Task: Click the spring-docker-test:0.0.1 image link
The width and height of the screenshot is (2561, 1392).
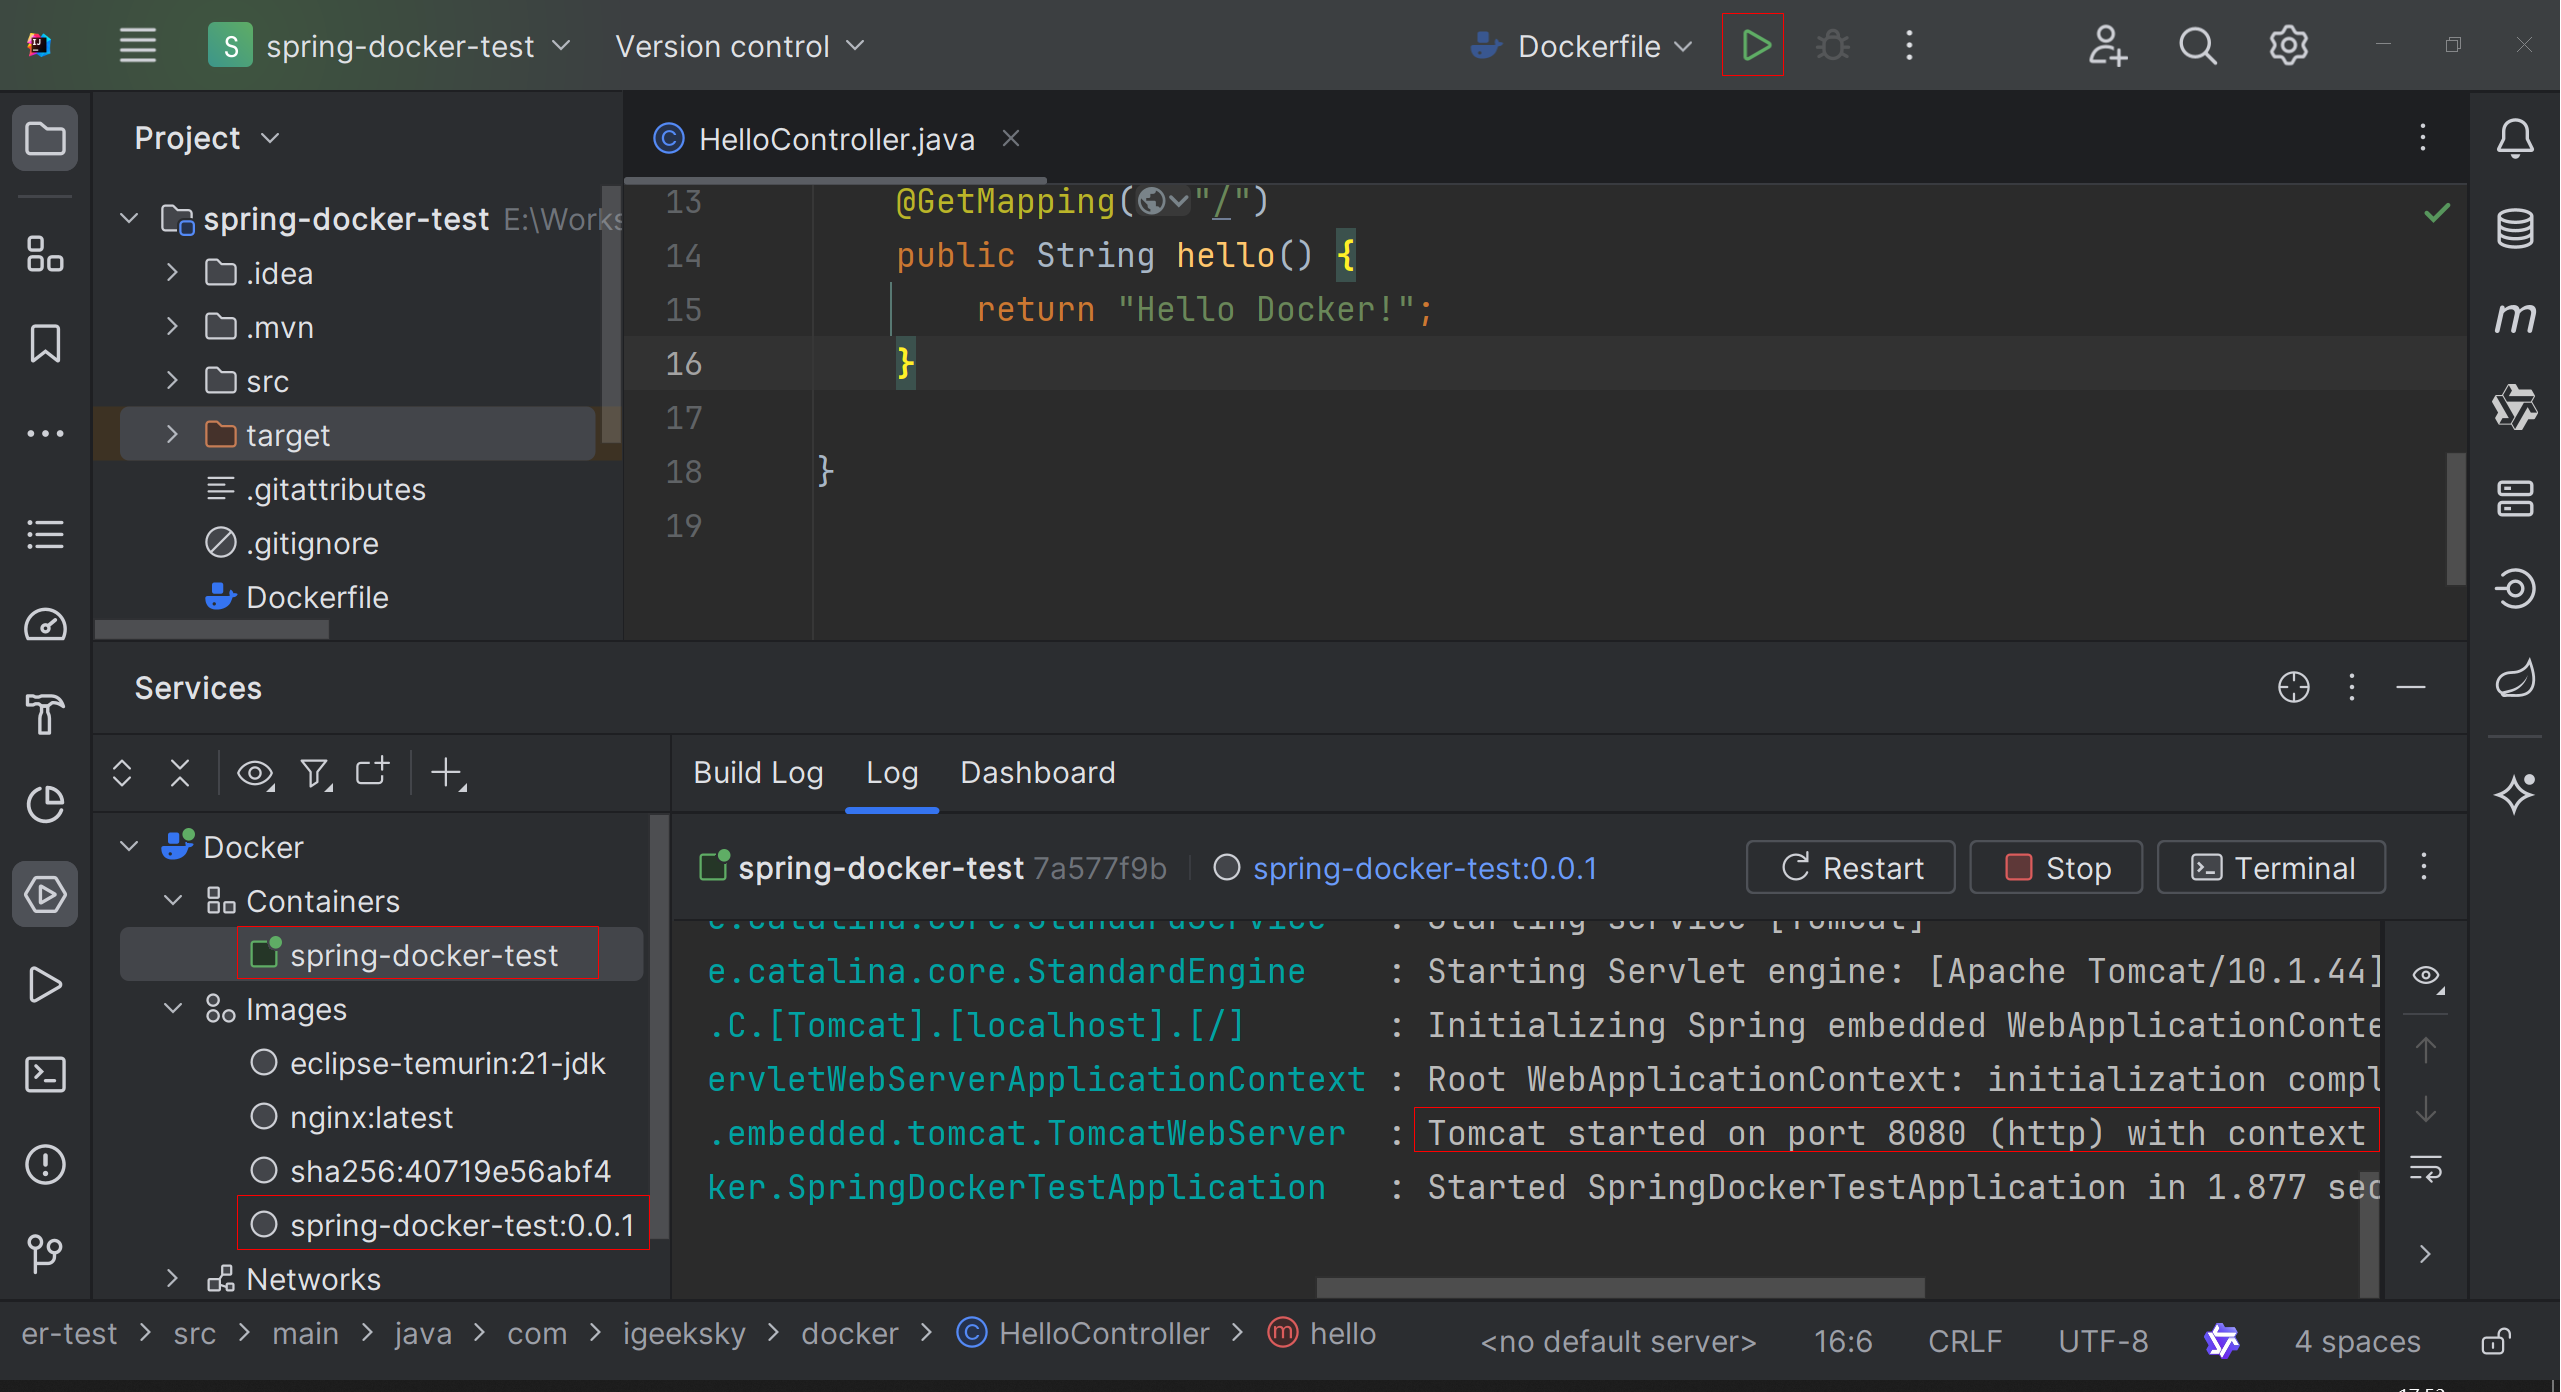Action: [x=1424, y=868]
